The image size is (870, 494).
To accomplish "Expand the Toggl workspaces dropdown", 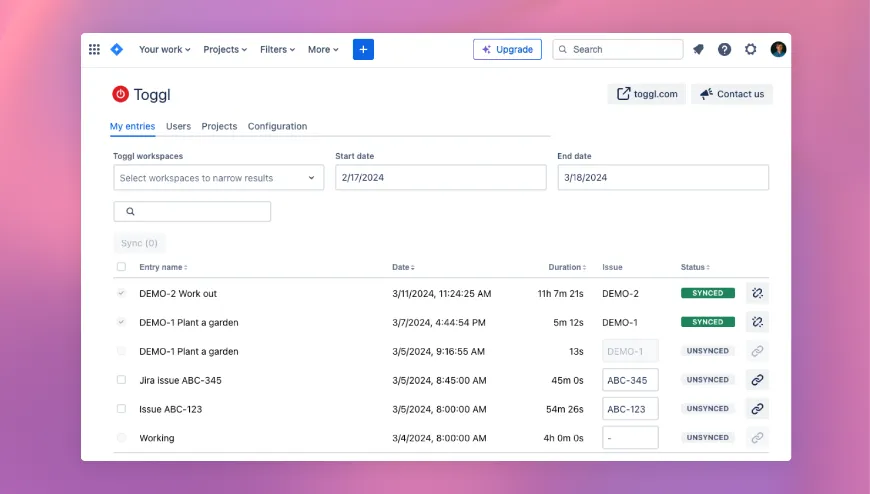I will pyautogui.click(x=218, y=178).
